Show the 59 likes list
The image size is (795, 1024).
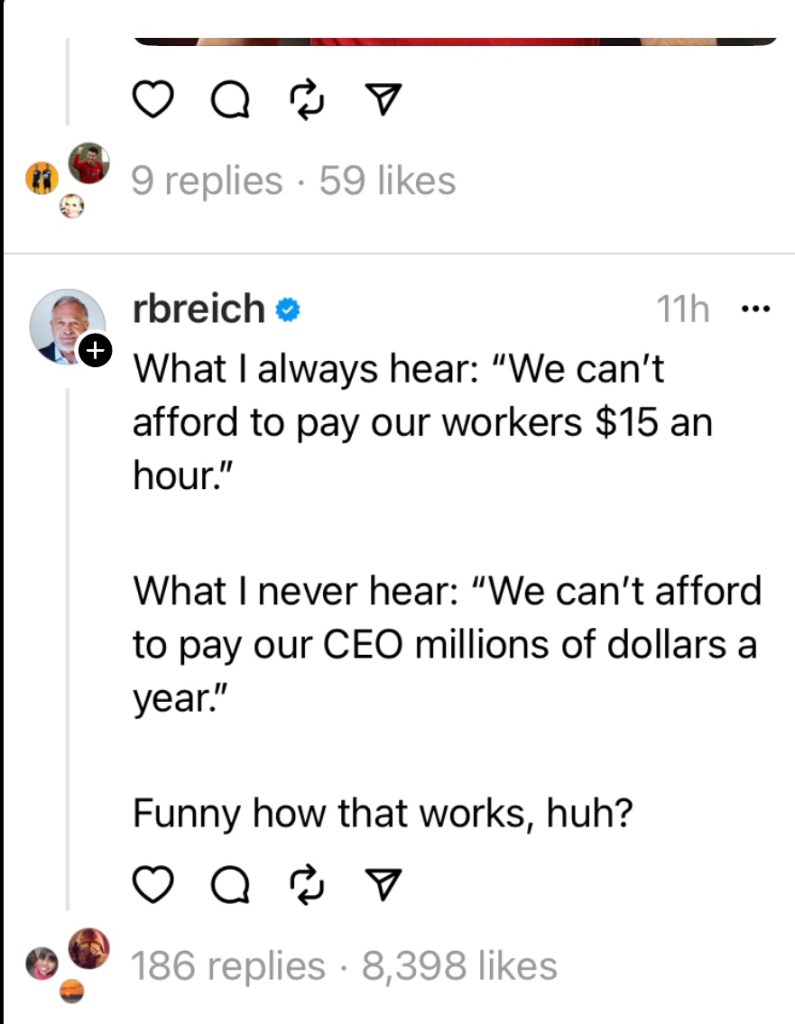pyautogui.click(x=387, y=181)
